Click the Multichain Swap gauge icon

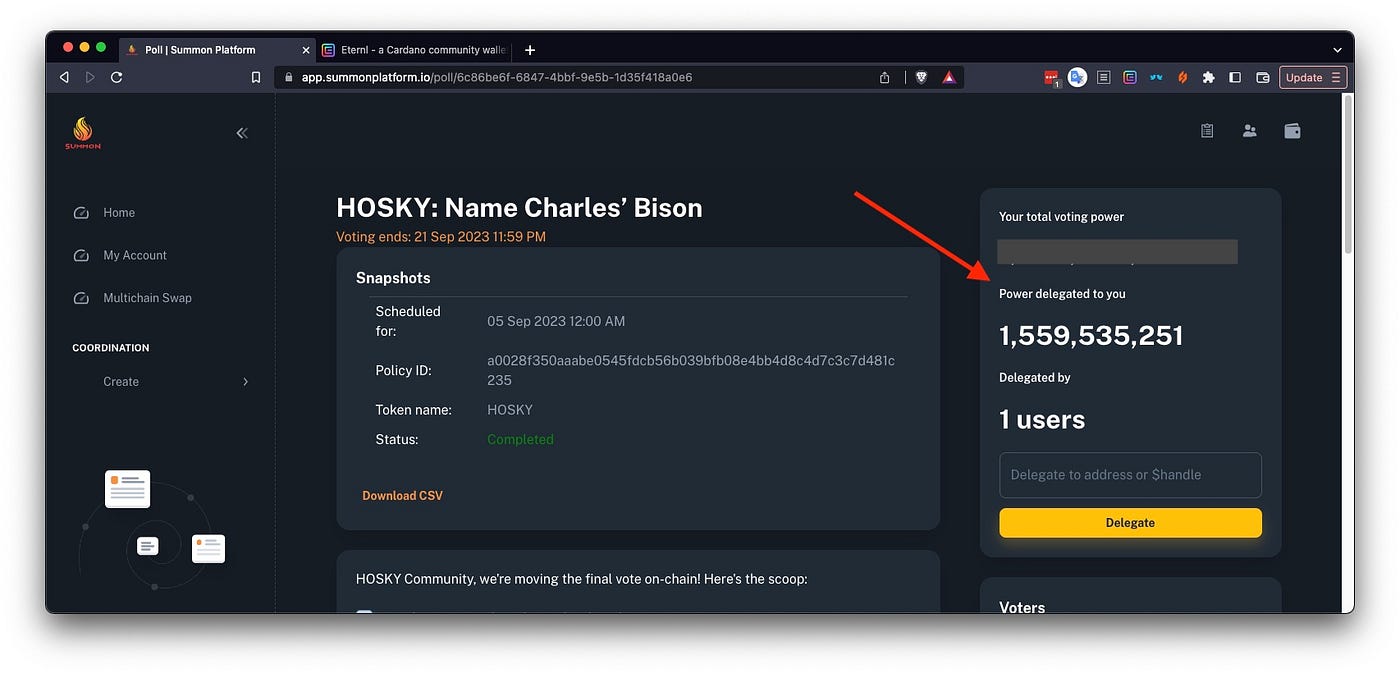[81, 298]
